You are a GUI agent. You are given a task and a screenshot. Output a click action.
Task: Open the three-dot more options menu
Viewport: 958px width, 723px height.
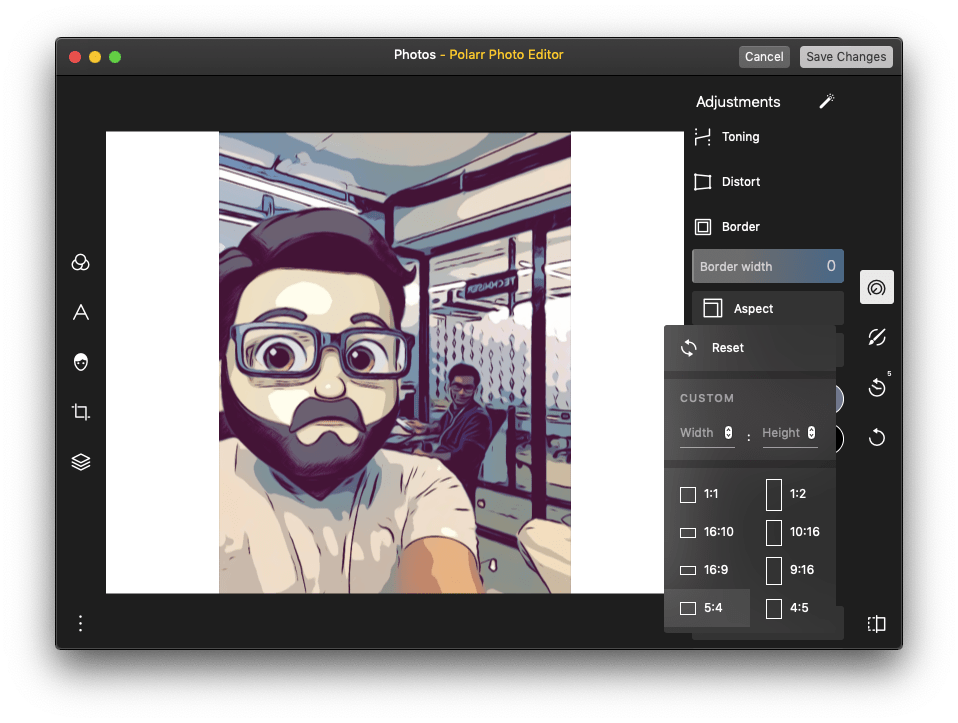pyautogui.click(x=81, y=623)
